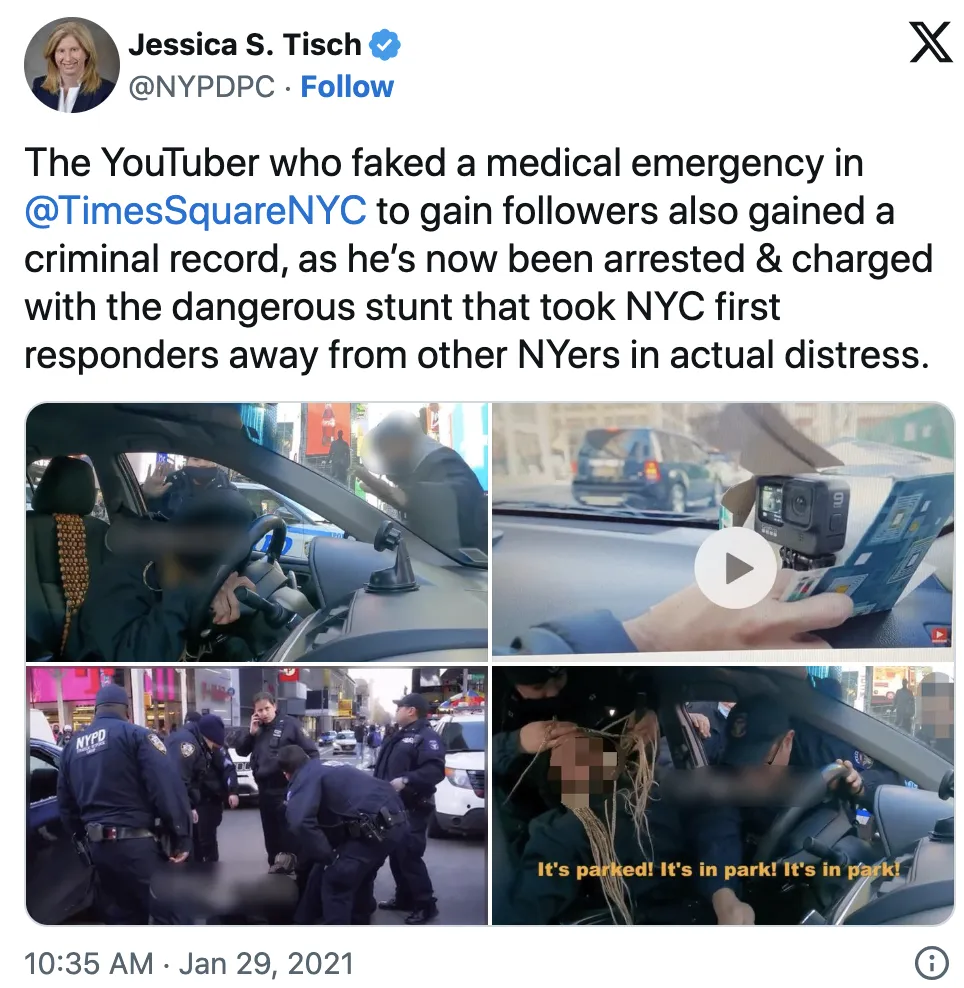The width and height of the screenshot is (964, 988).
Task: Click the small YouTube icon on video
Action: click(x=939, y=635)
